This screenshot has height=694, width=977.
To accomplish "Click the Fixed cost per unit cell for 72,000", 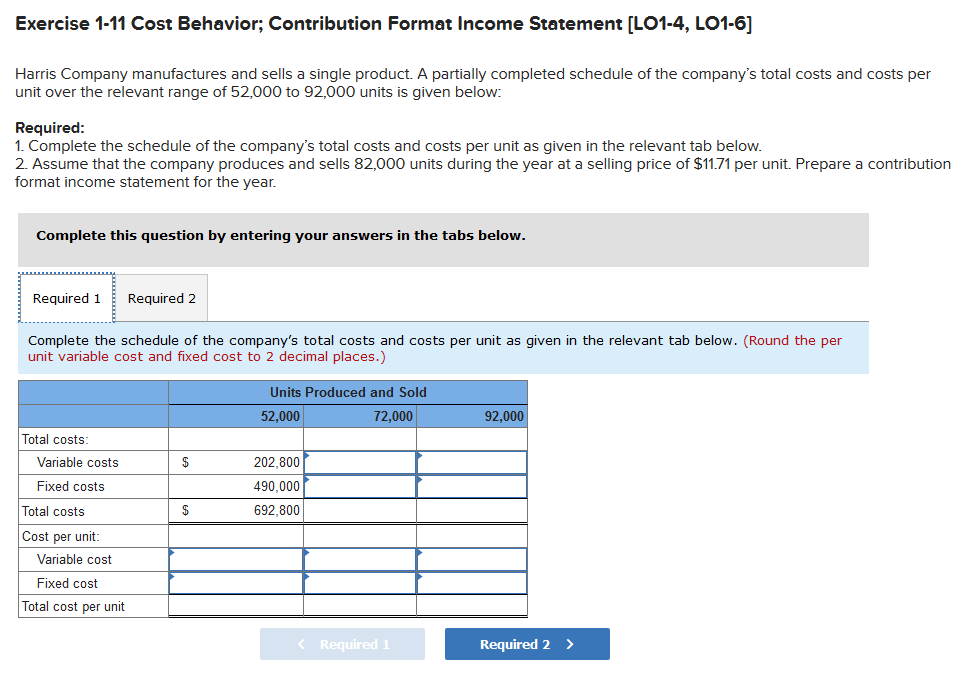I will click(359, 583).
